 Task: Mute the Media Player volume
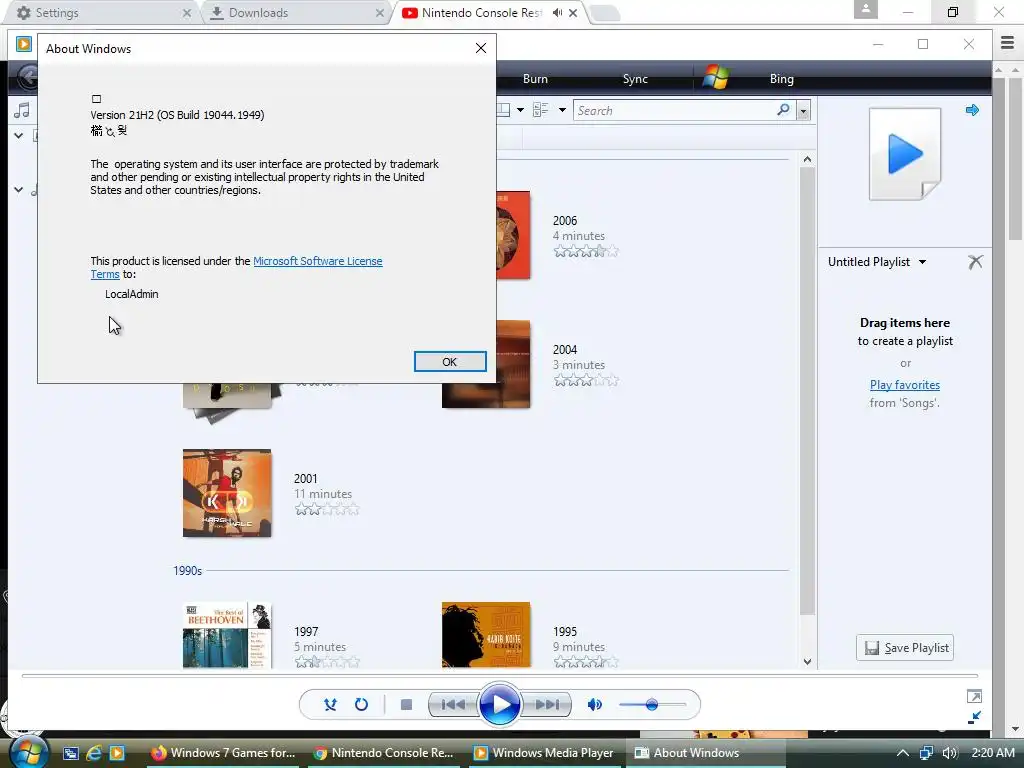(x=594, y=705)
